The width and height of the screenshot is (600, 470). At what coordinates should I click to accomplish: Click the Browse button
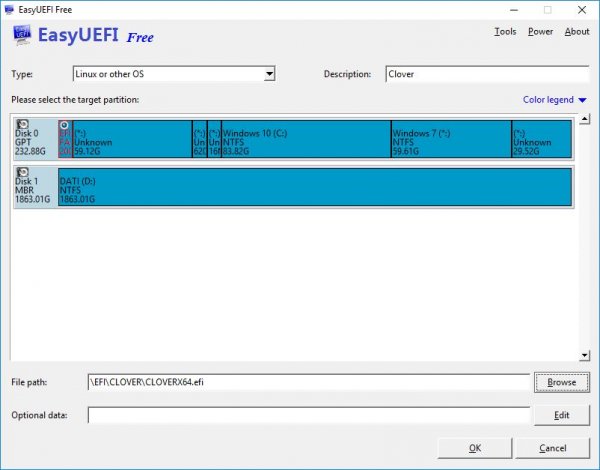pyautogui.click(x=562, y=382)
